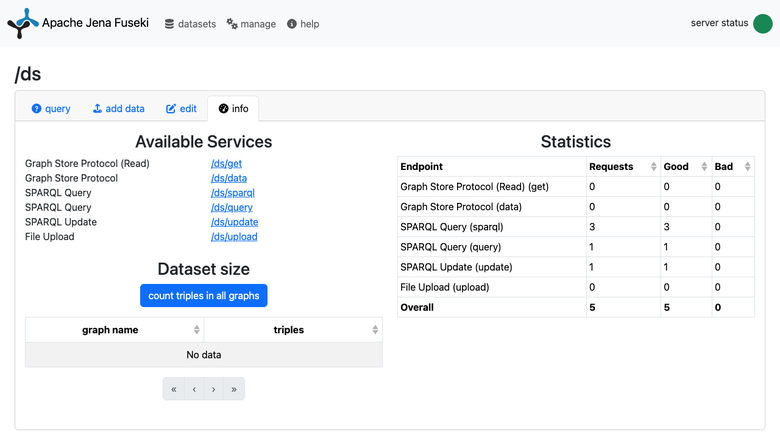The image size is (780, 439).
Task: Open the /ds/upload service link
Action: click(234, 237)
